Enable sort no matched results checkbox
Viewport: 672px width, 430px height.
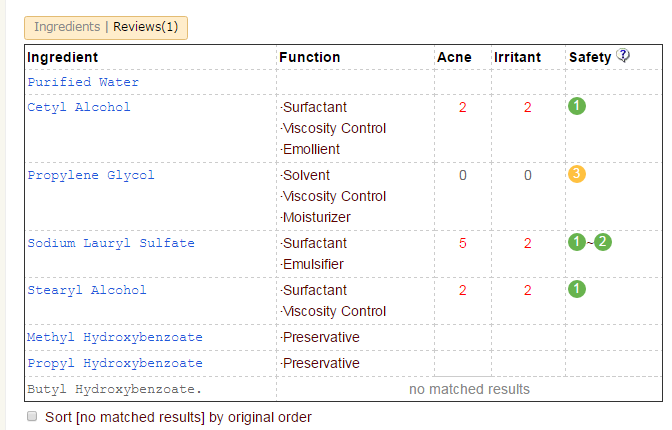pos(32,416)
